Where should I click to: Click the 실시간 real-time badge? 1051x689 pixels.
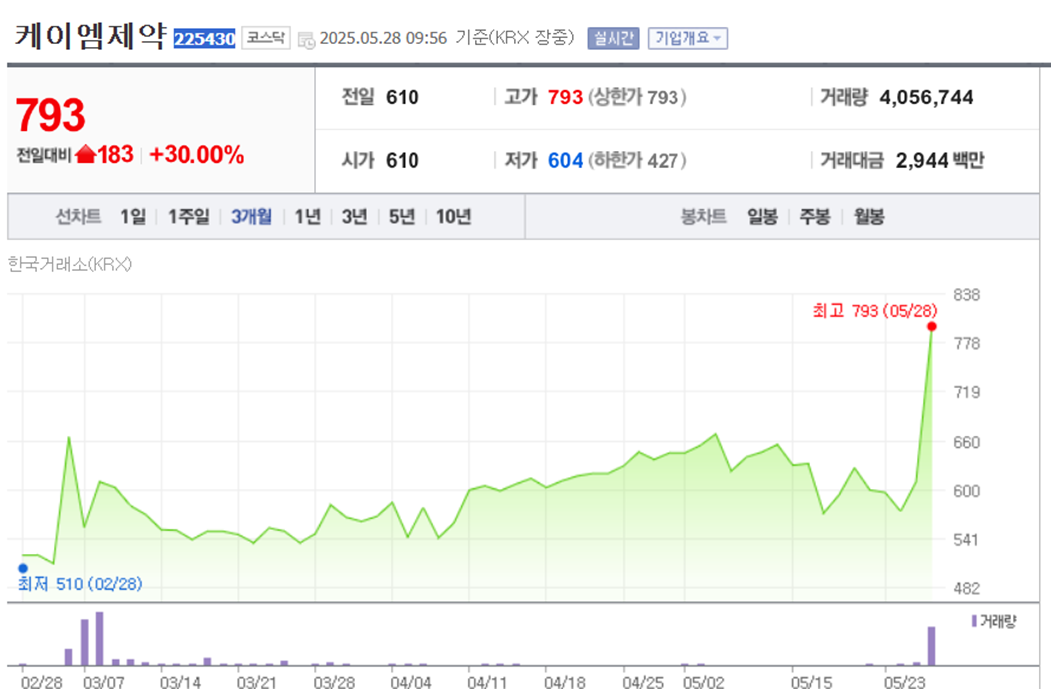tap(613, 38)
